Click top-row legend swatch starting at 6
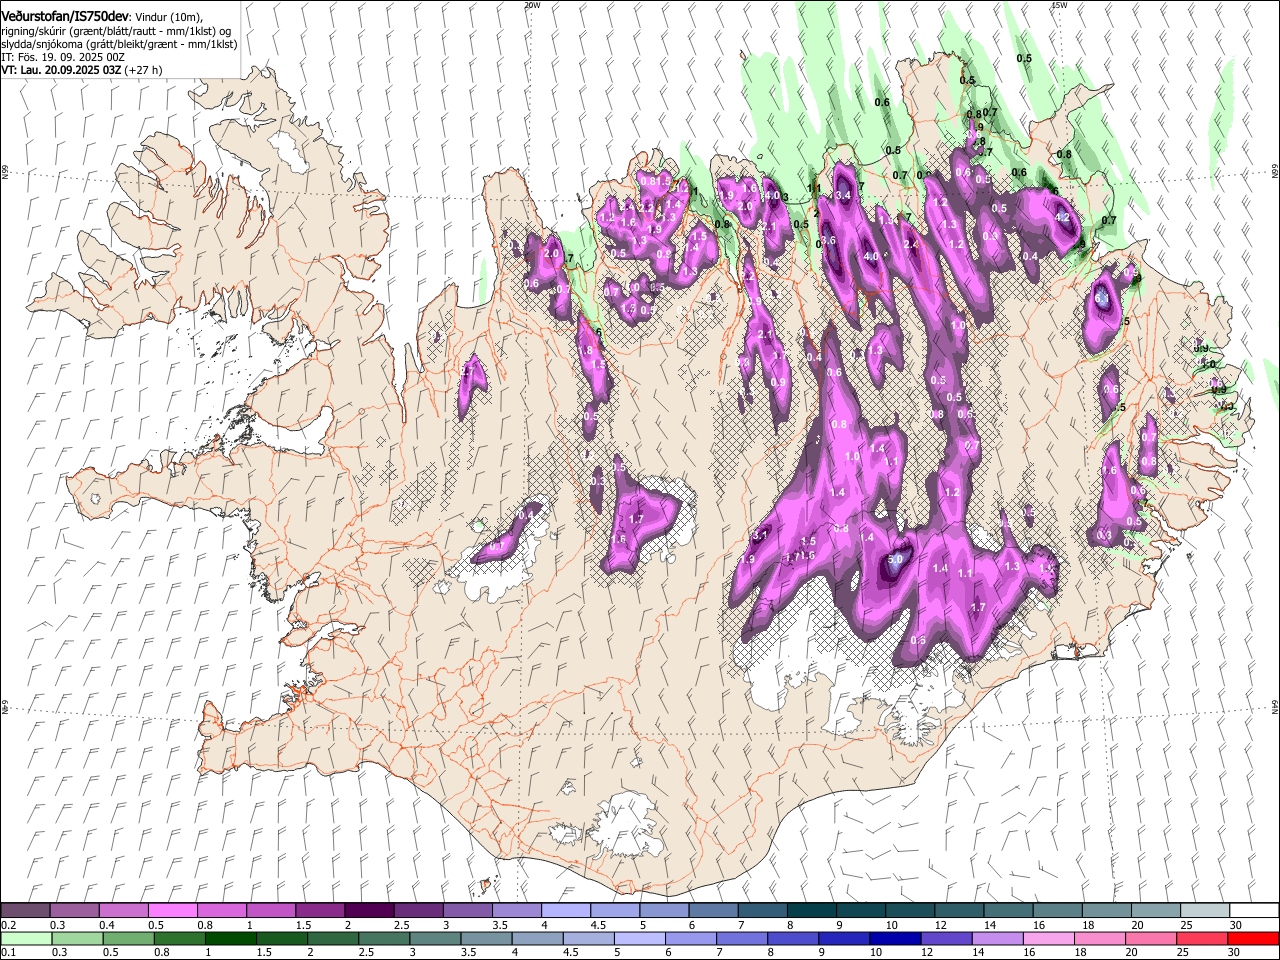The height and width of the screenshot is (960, 1280). (713, 910)
